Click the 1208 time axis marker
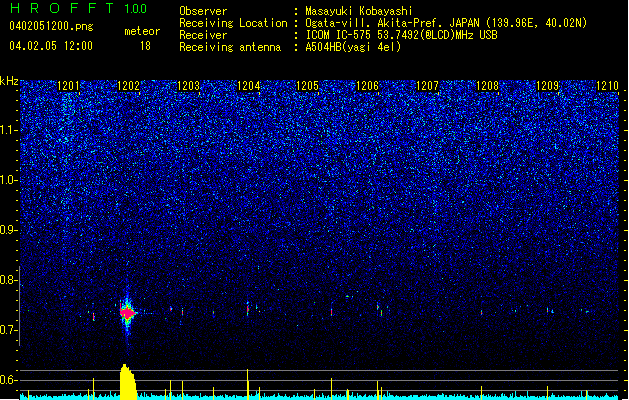The image size is (629, 400). [x=487, y=86]
